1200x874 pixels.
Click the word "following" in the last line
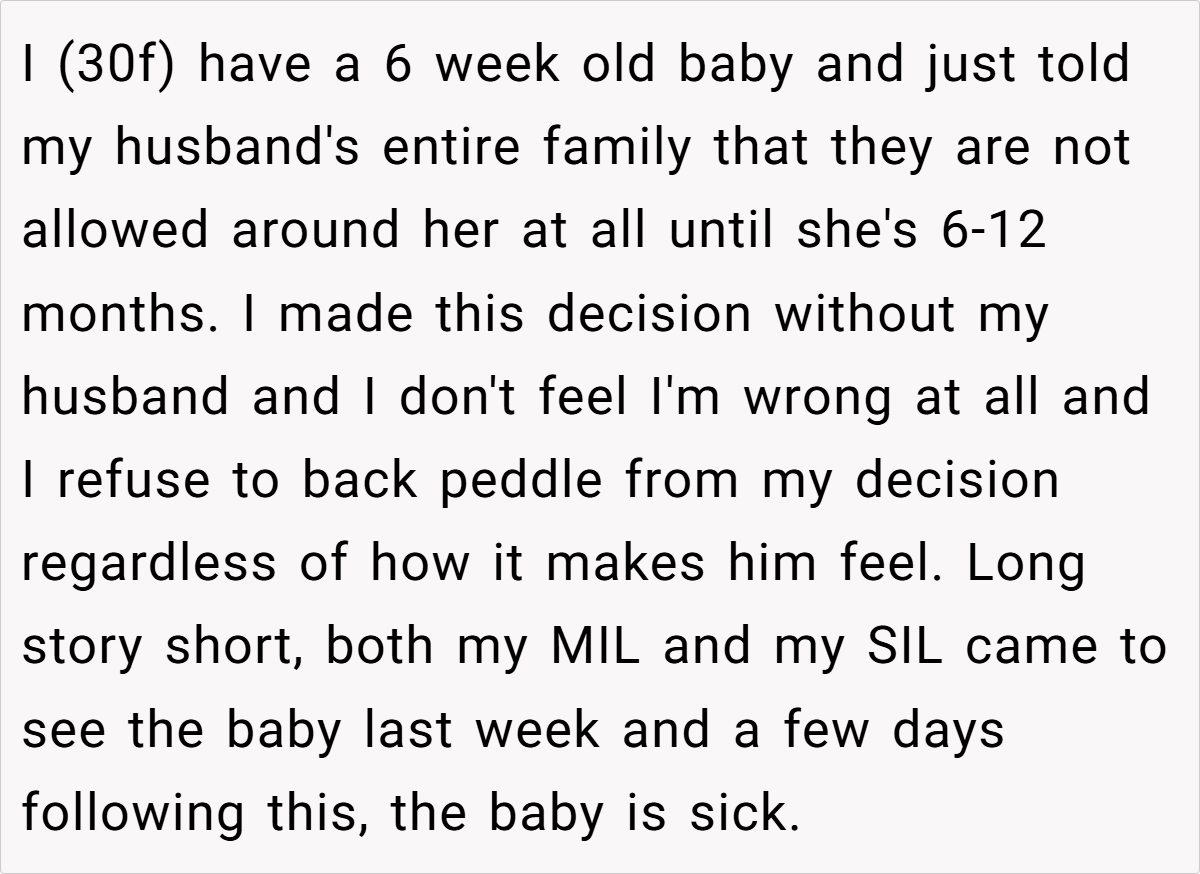click(x=133, y=815)
